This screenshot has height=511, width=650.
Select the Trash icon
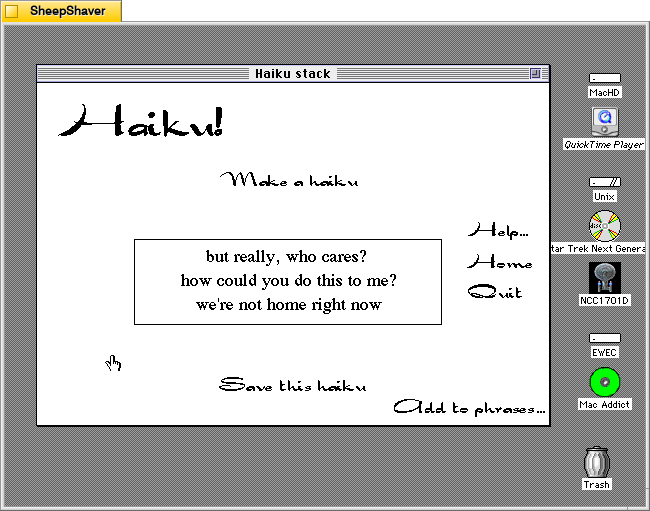[597, 462]
